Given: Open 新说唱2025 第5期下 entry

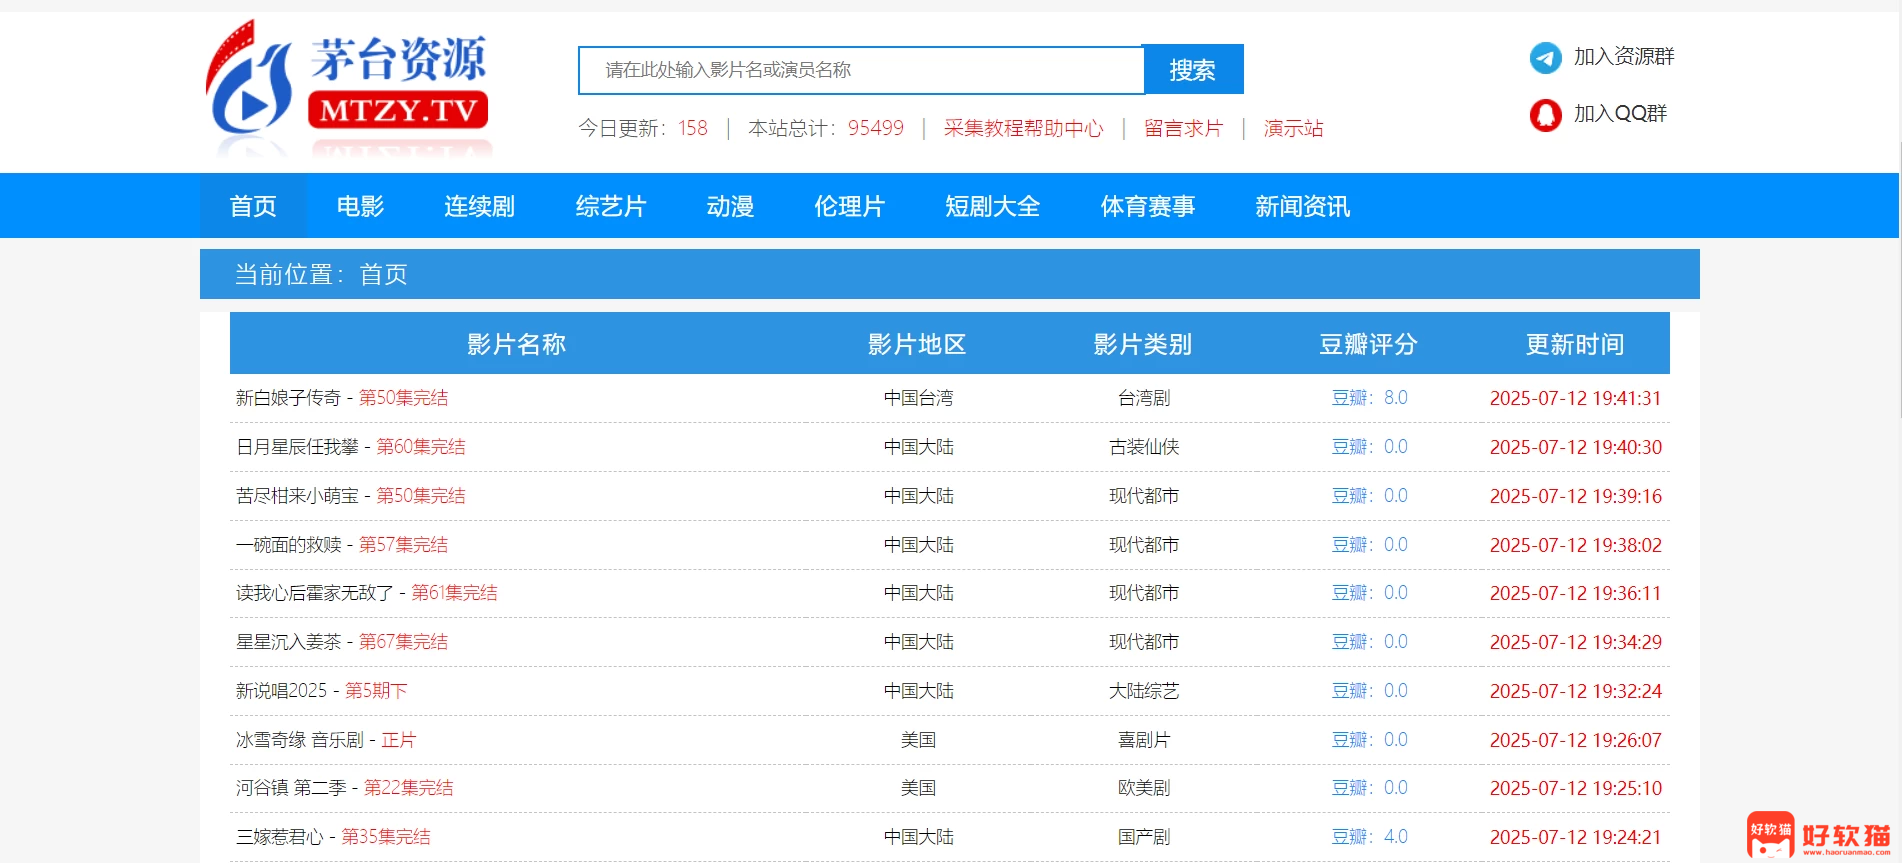Looking at the screenshot, I should point(322,691).
